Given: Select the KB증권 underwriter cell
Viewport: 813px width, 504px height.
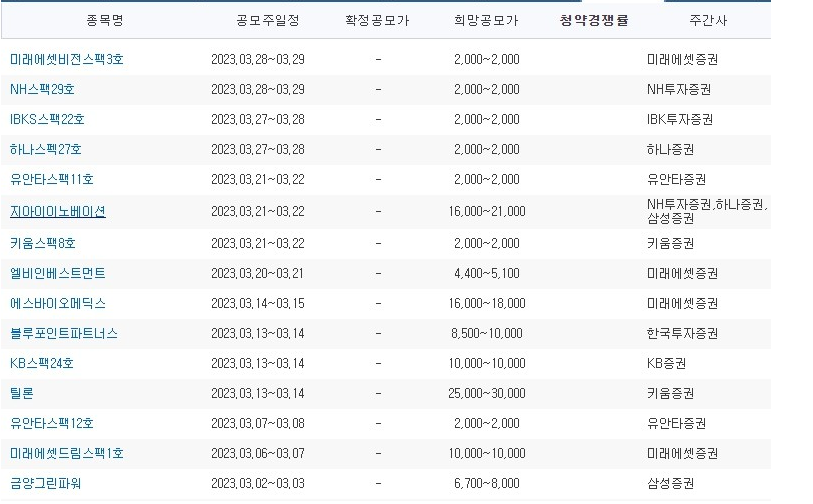Looking at the screenshot, I should pyautogui.click(x=666, y=364).
